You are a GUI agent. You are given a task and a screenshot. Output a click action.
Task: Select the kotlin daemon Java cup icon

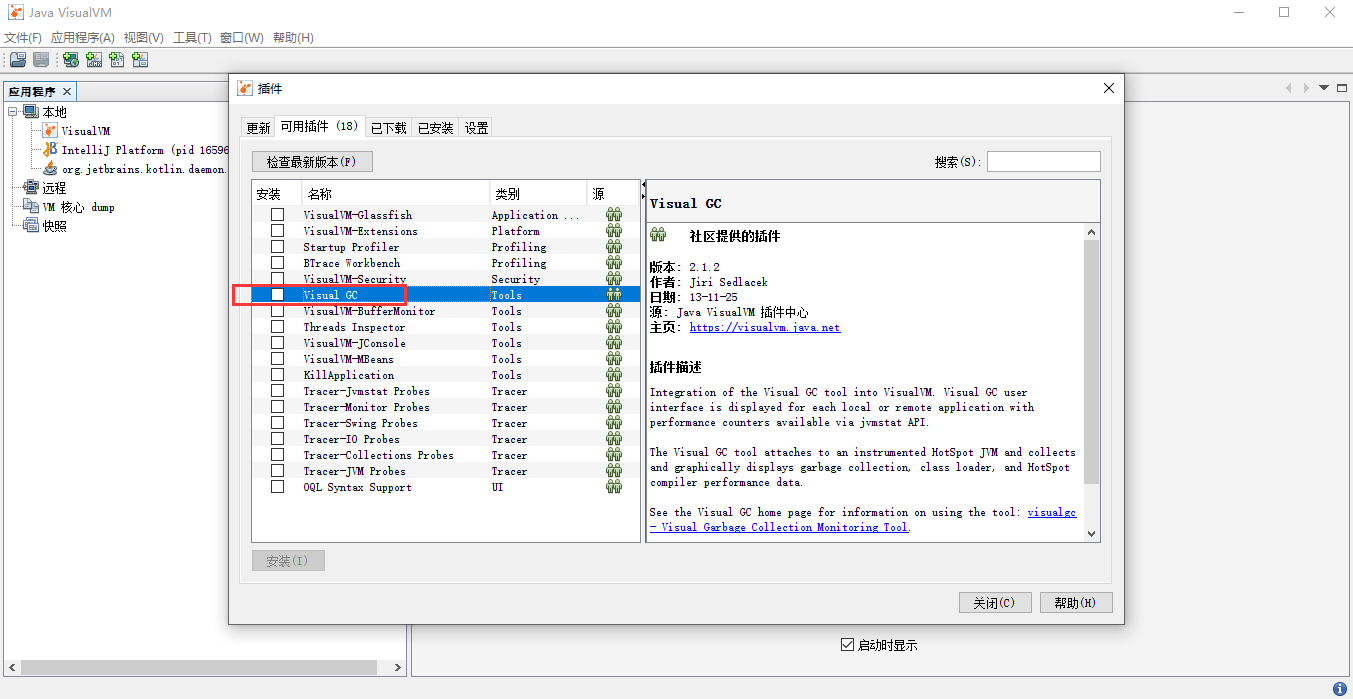point(51,169)
